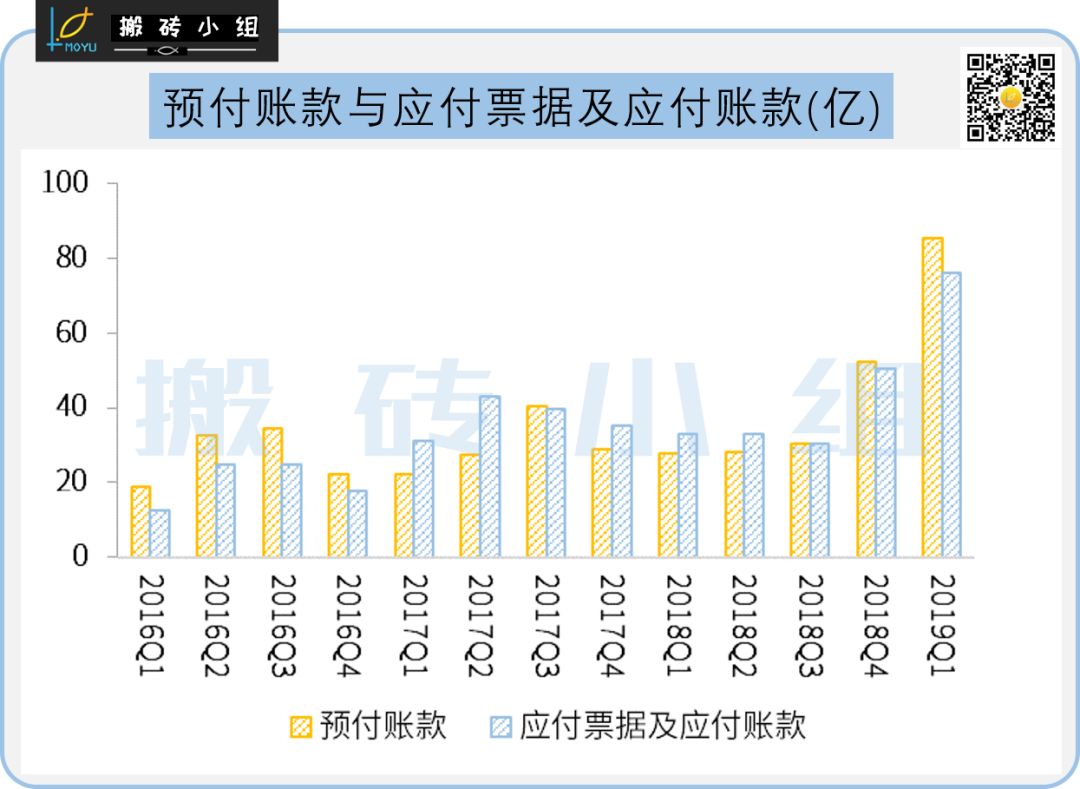
Task: Select the blue 2019Q1 bar
Action: (951, 415)
